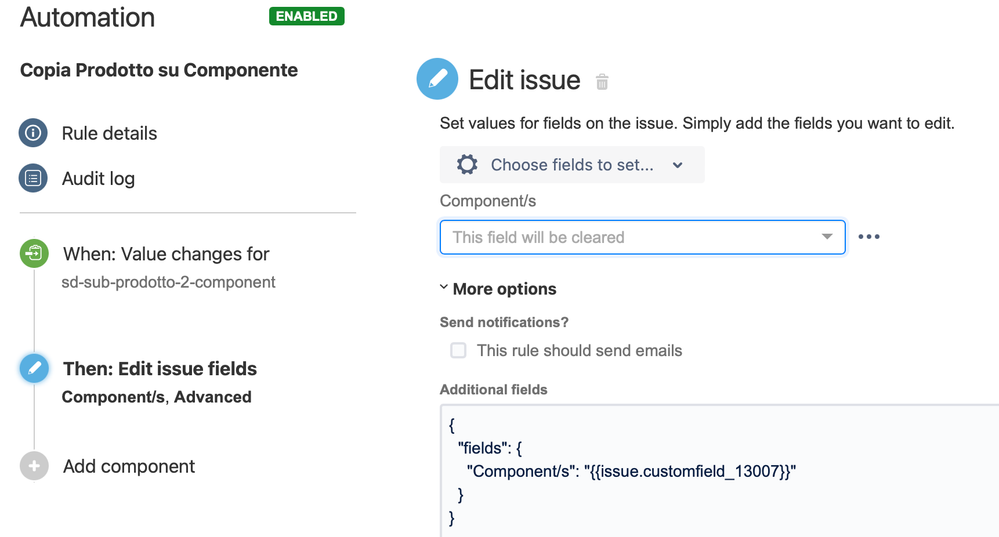Enable 'This rule should send emails' checkbox

458,350
